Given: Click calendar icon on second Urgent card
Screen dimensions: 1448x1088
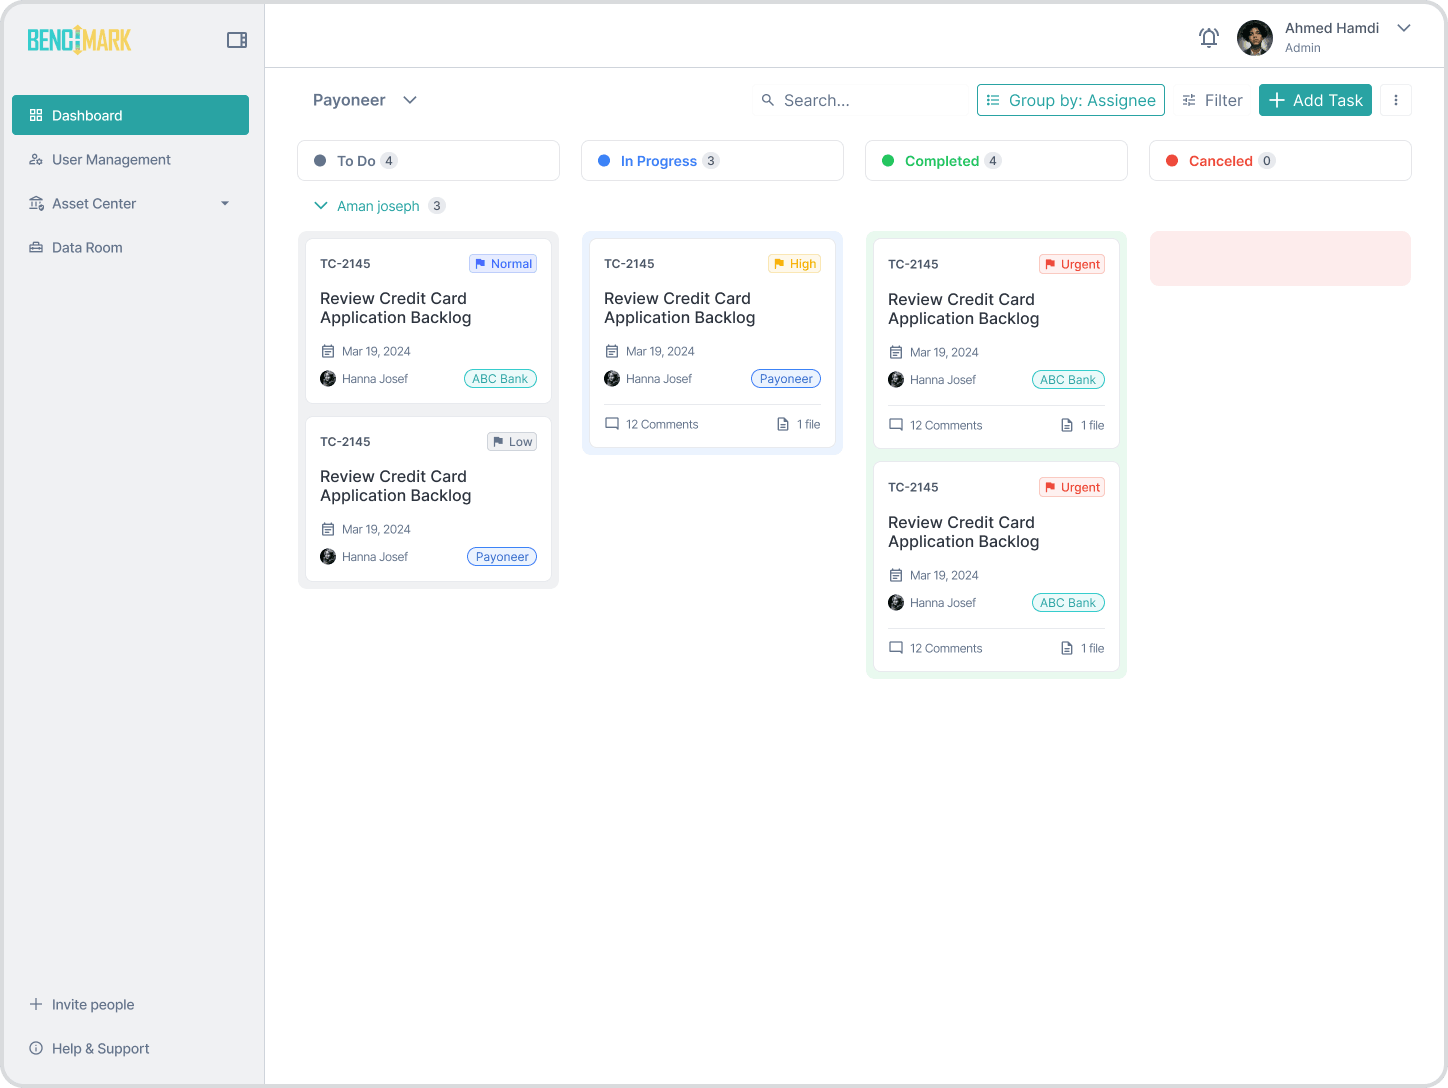Looking at the screenshot, I should (896, 575).
